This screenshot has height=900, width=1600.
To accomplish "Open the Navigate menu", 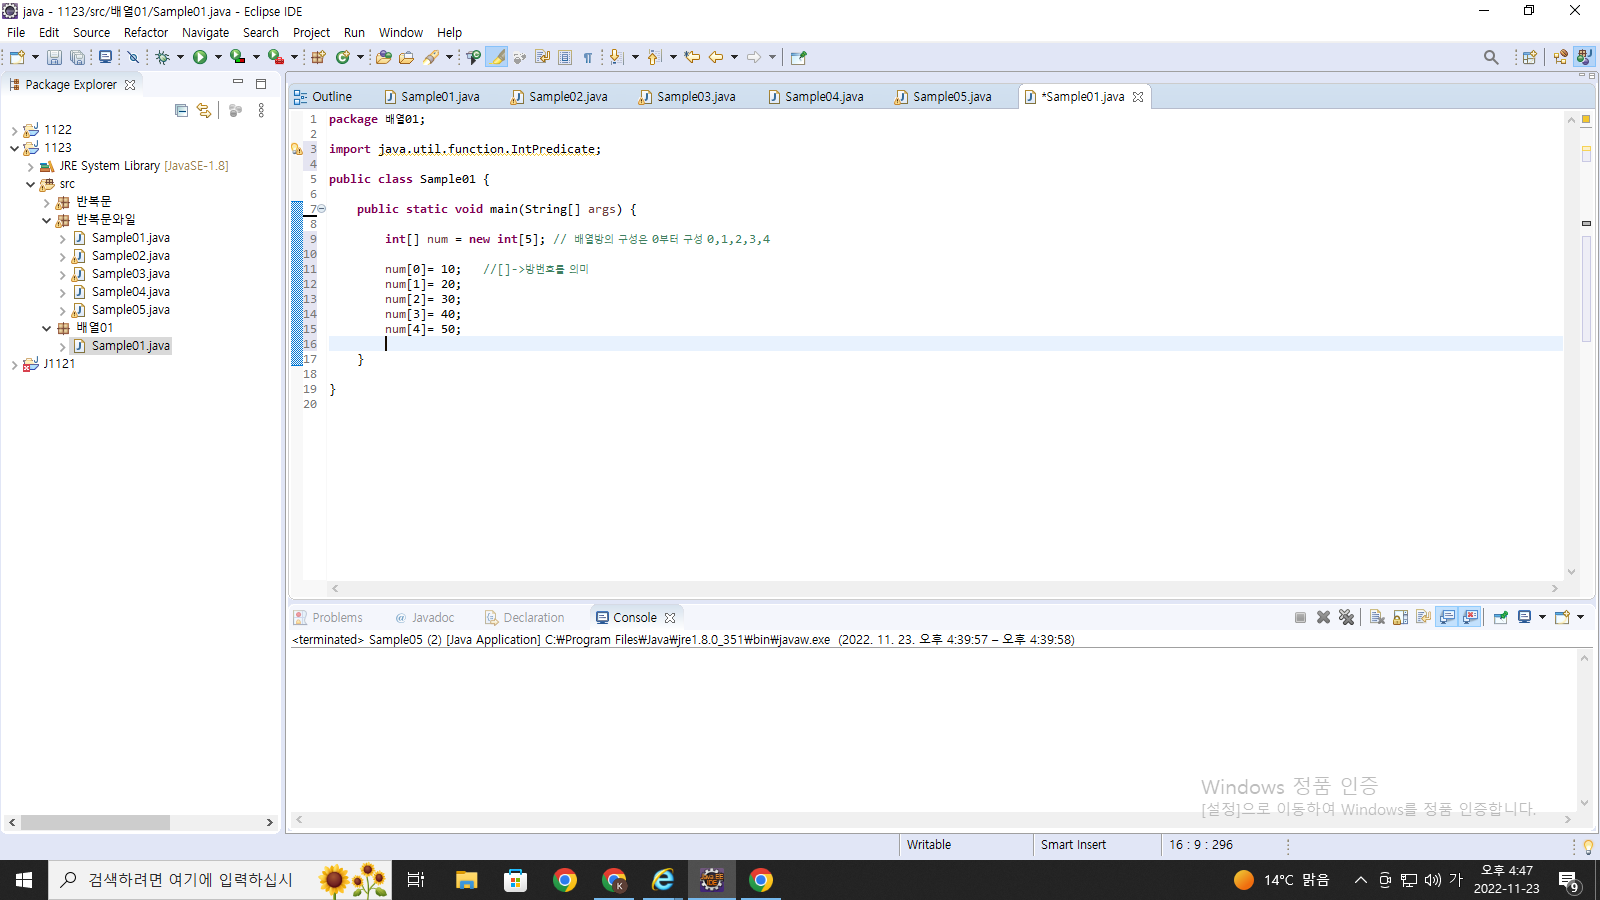I will (x=205, y=32).
